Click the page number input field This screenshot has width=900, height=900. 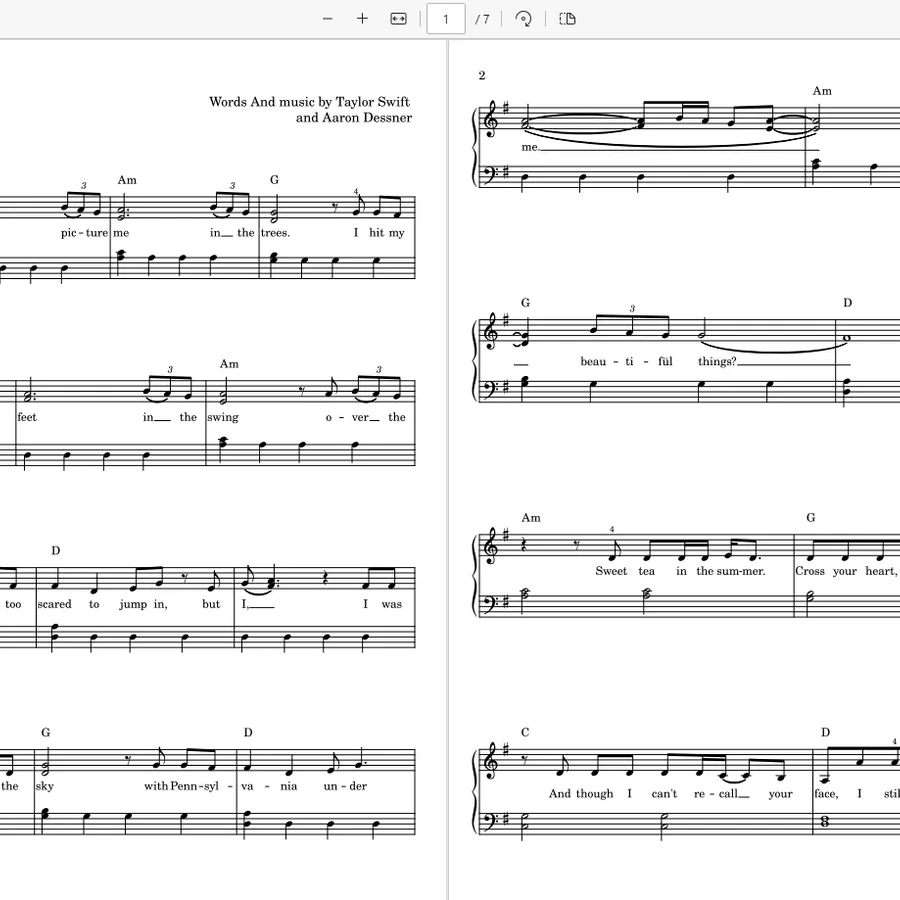coord(446,19)
